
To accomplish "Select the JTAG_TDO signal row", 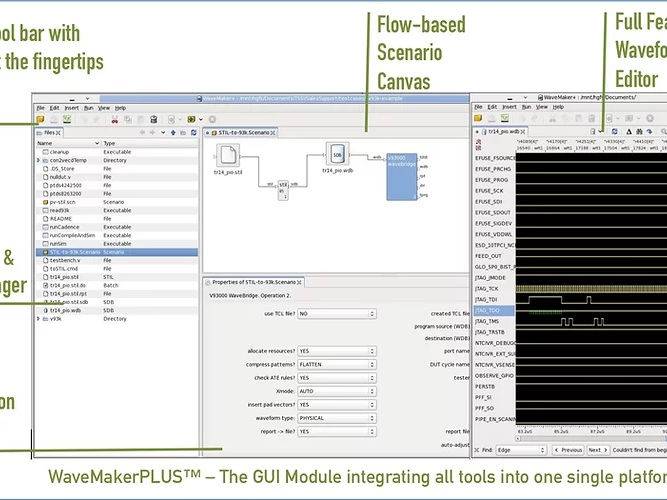I will coord(490,310).
